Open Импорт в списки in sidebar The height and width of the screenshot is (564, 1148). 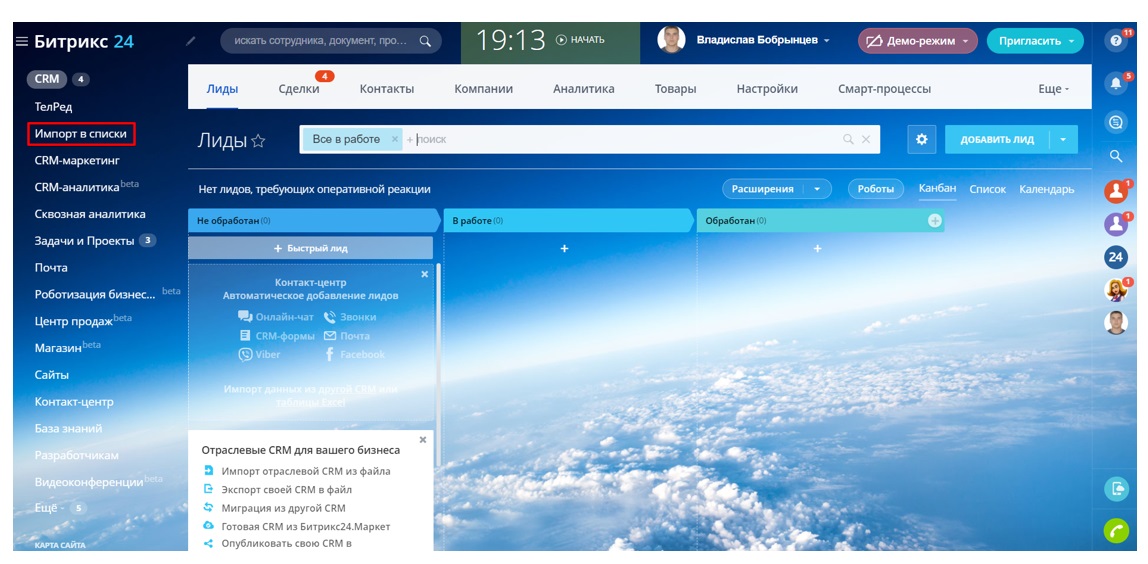click(x=81, y=134)
